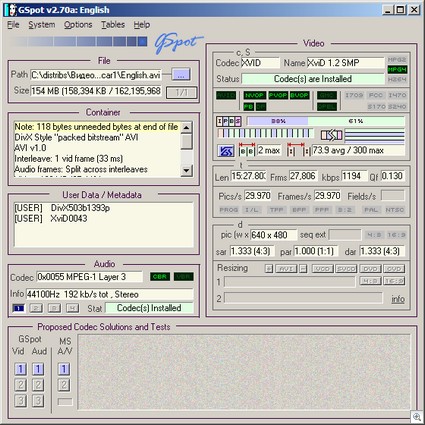Click the H264 indicator
Image resolution: width=425 pixels, height=425 pixels.
pyautogui.click(x=397, y=79)
